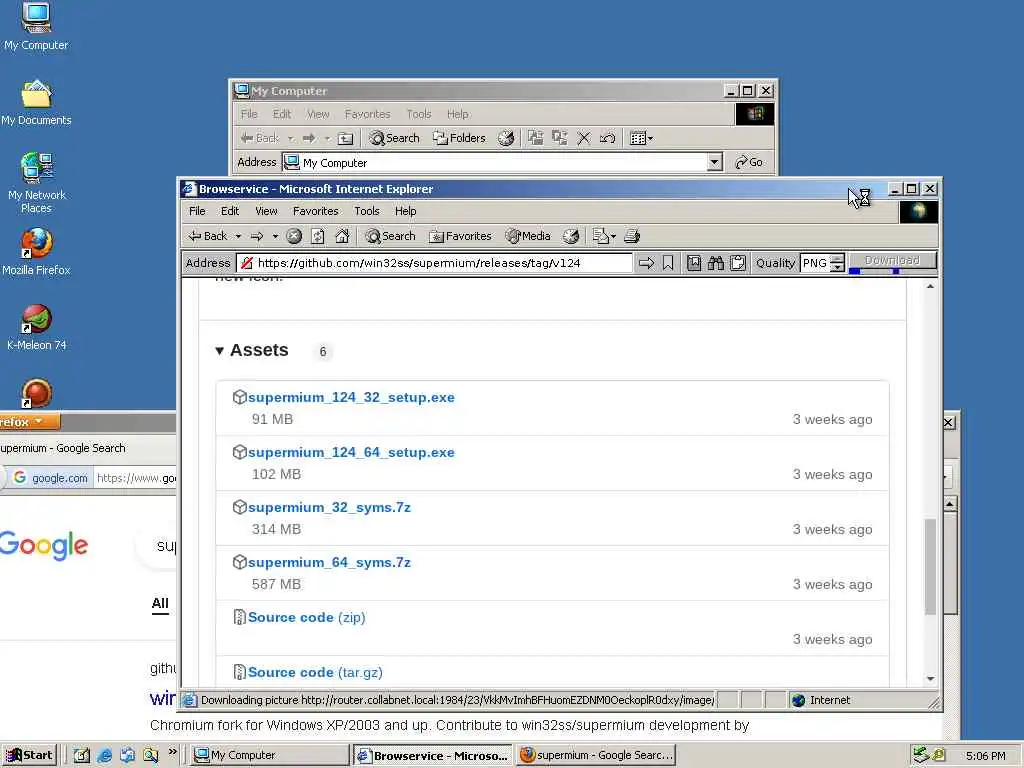Click Forward arrow in Browservice toolbar
1024x768 pixels.
(257, 236)
